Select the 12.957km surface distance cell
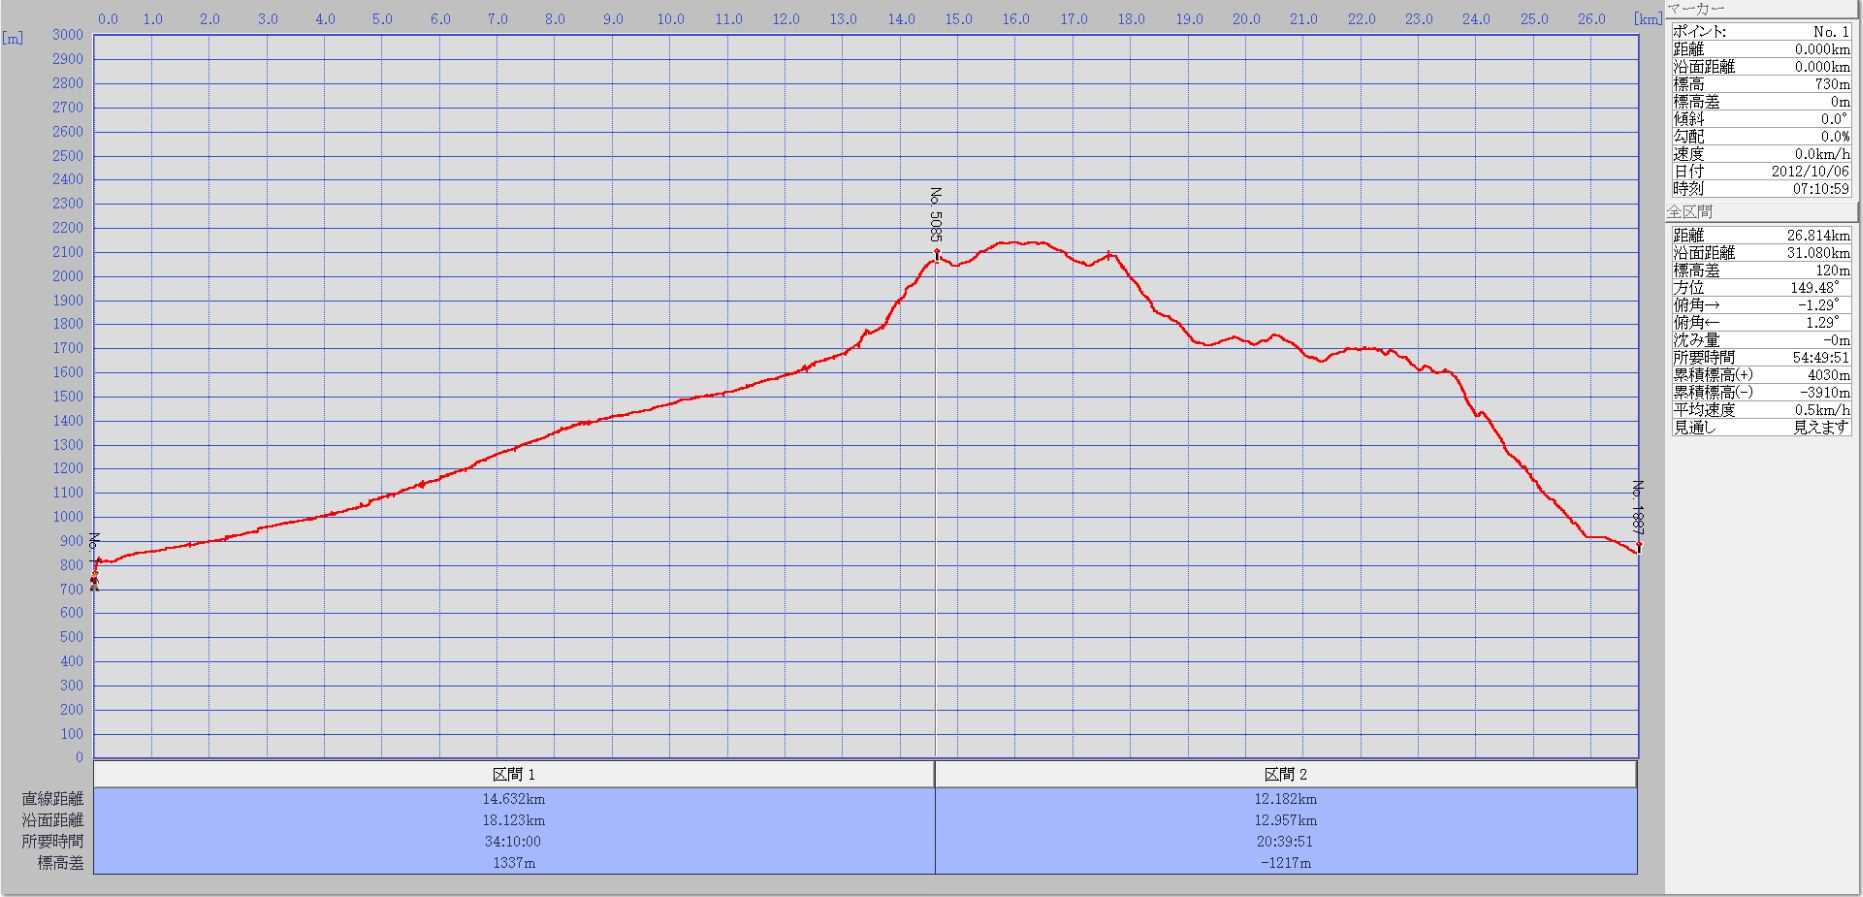Viewport: 1863px width, 897px height. pyautogui.click(x=1286, y=820)
